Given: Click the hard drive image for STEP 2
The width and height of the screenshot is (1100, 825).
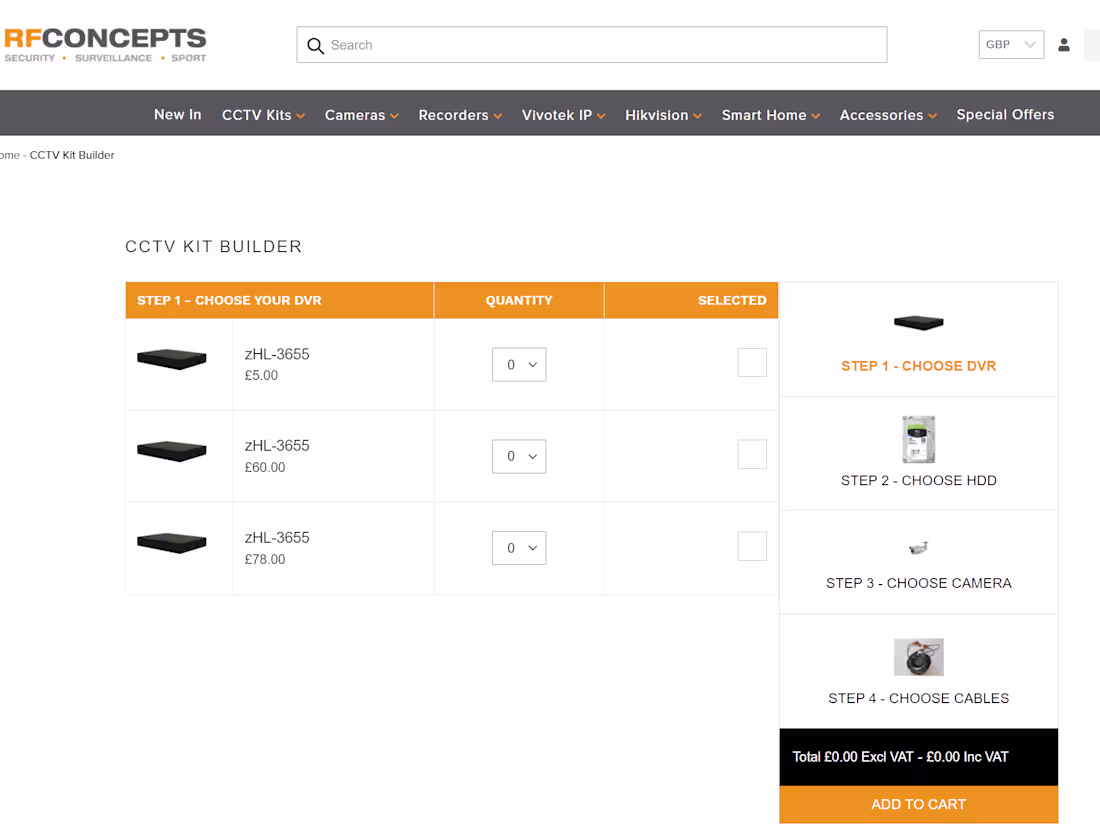Looking at the screenshot, I should pyautogui.click(x=918, y=438).
